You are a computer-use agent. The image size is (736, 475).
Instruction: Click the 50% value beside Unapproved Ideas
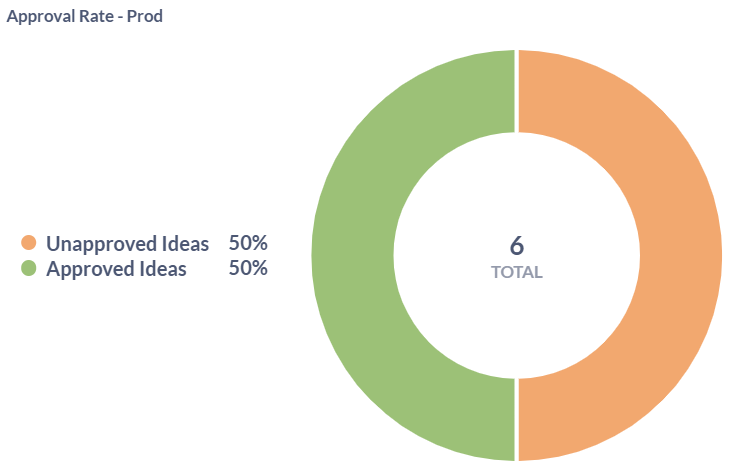[248, 243]
